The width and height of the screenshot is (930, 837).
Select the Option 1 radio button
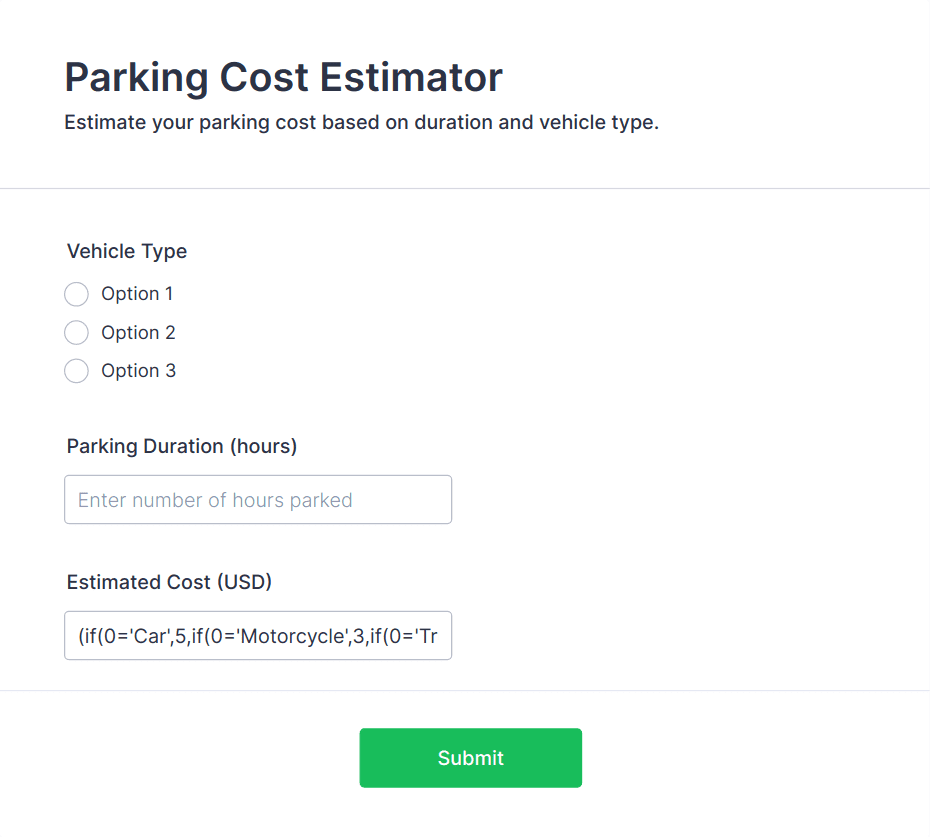76,294
